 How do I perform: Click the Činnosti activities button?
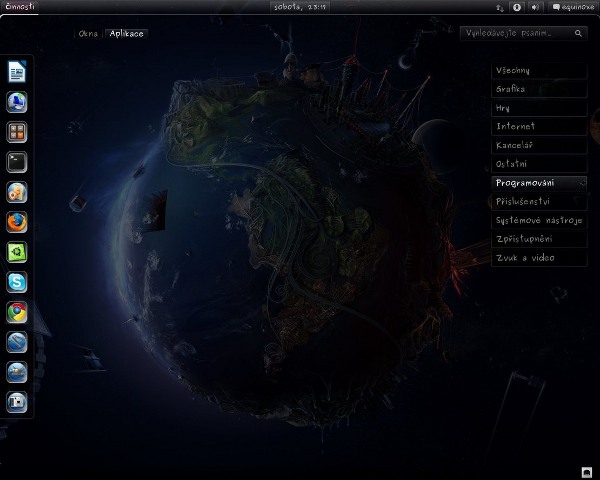(x=20, y=7)
